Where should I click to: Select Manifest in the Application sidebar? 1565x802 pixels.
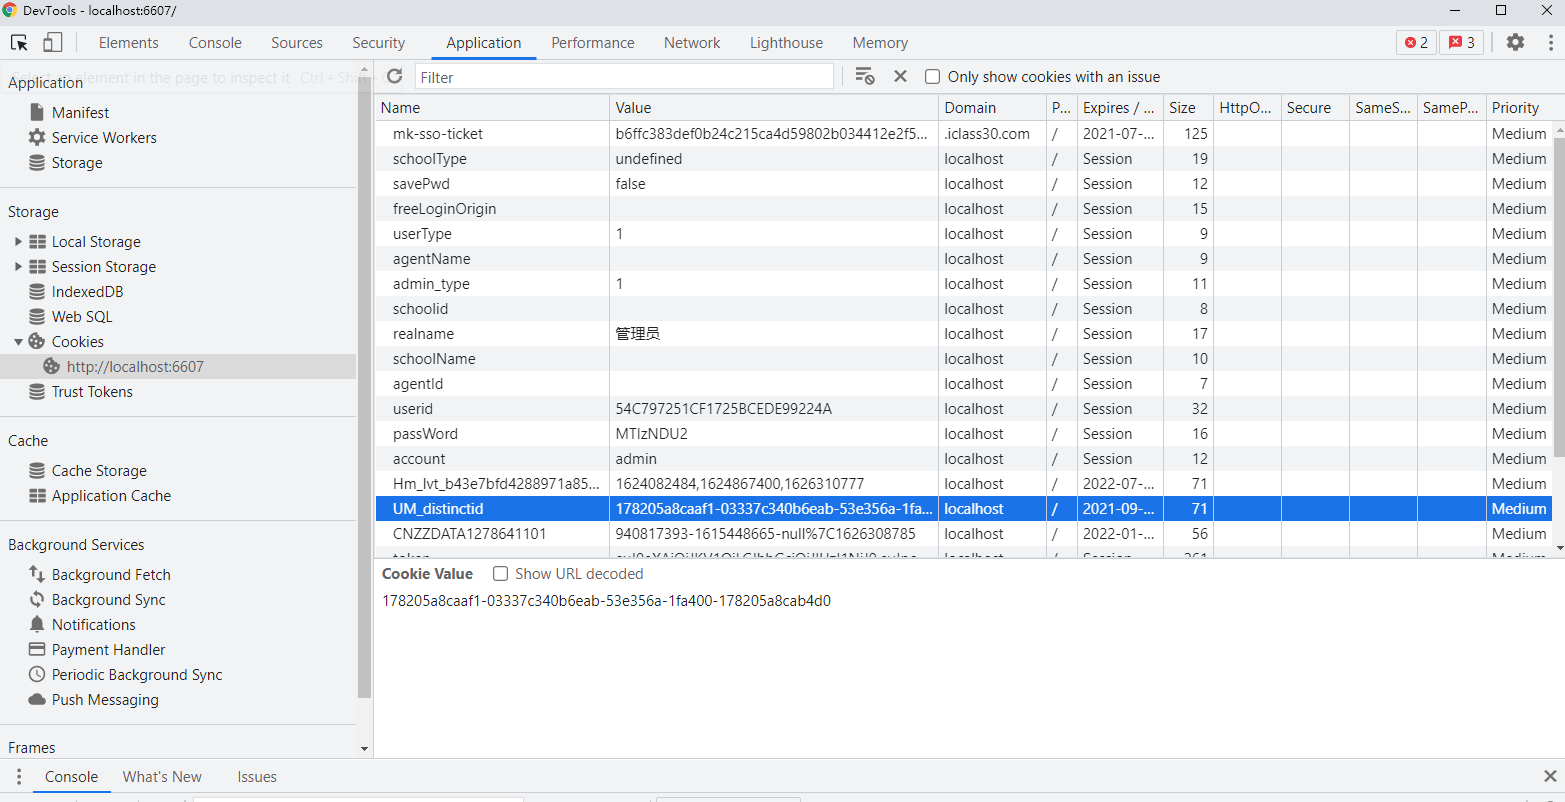80,113
